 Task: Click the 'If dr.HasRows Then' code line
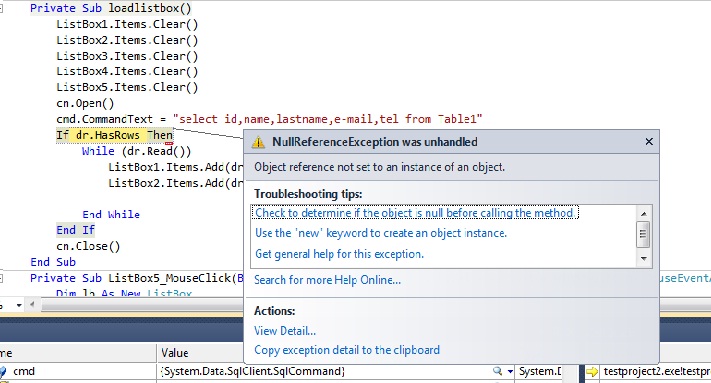pyautogui.click(x=115, y=135)
